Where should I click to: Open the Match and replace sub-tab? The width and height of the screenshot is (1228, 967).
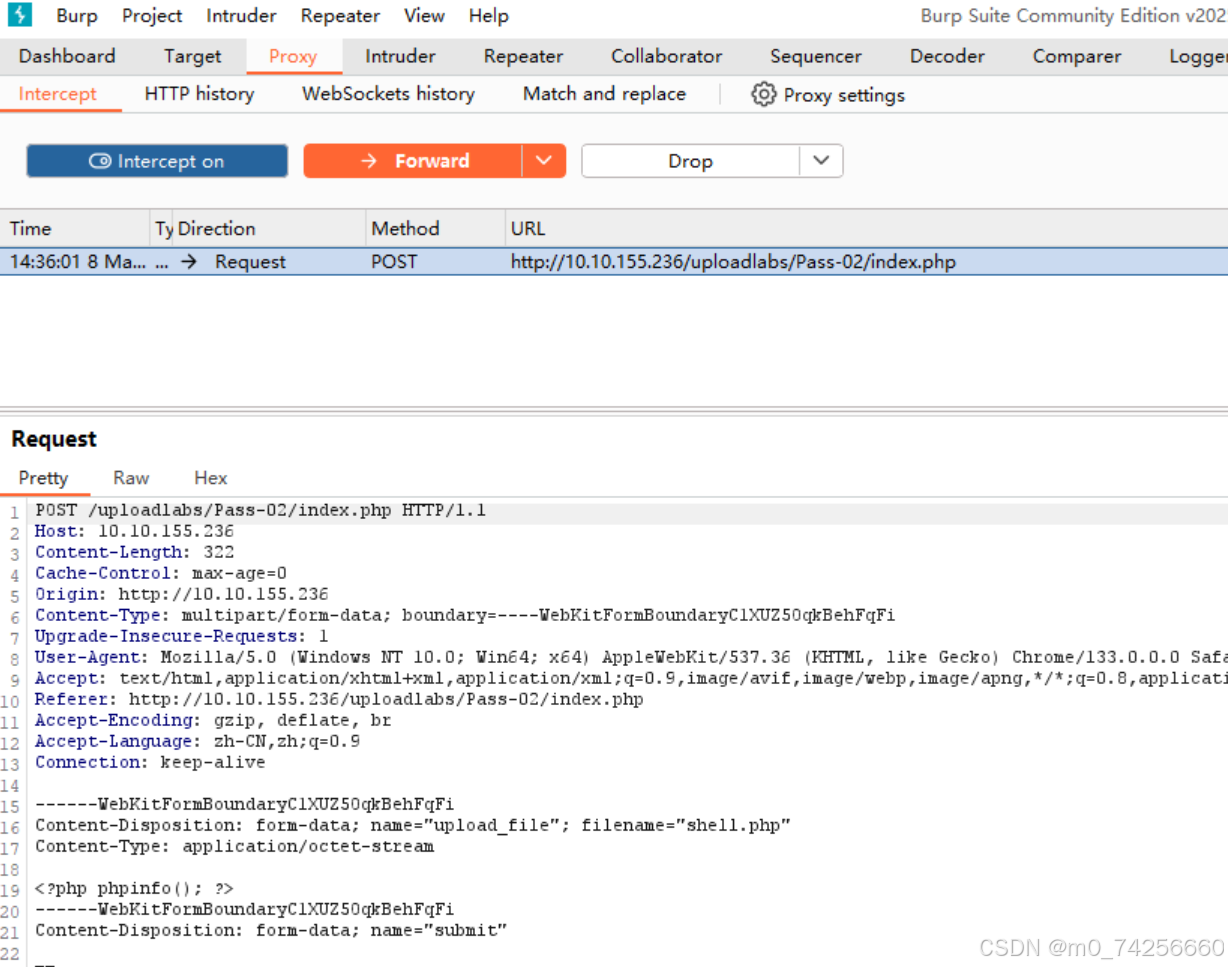[x=604, y=94]
